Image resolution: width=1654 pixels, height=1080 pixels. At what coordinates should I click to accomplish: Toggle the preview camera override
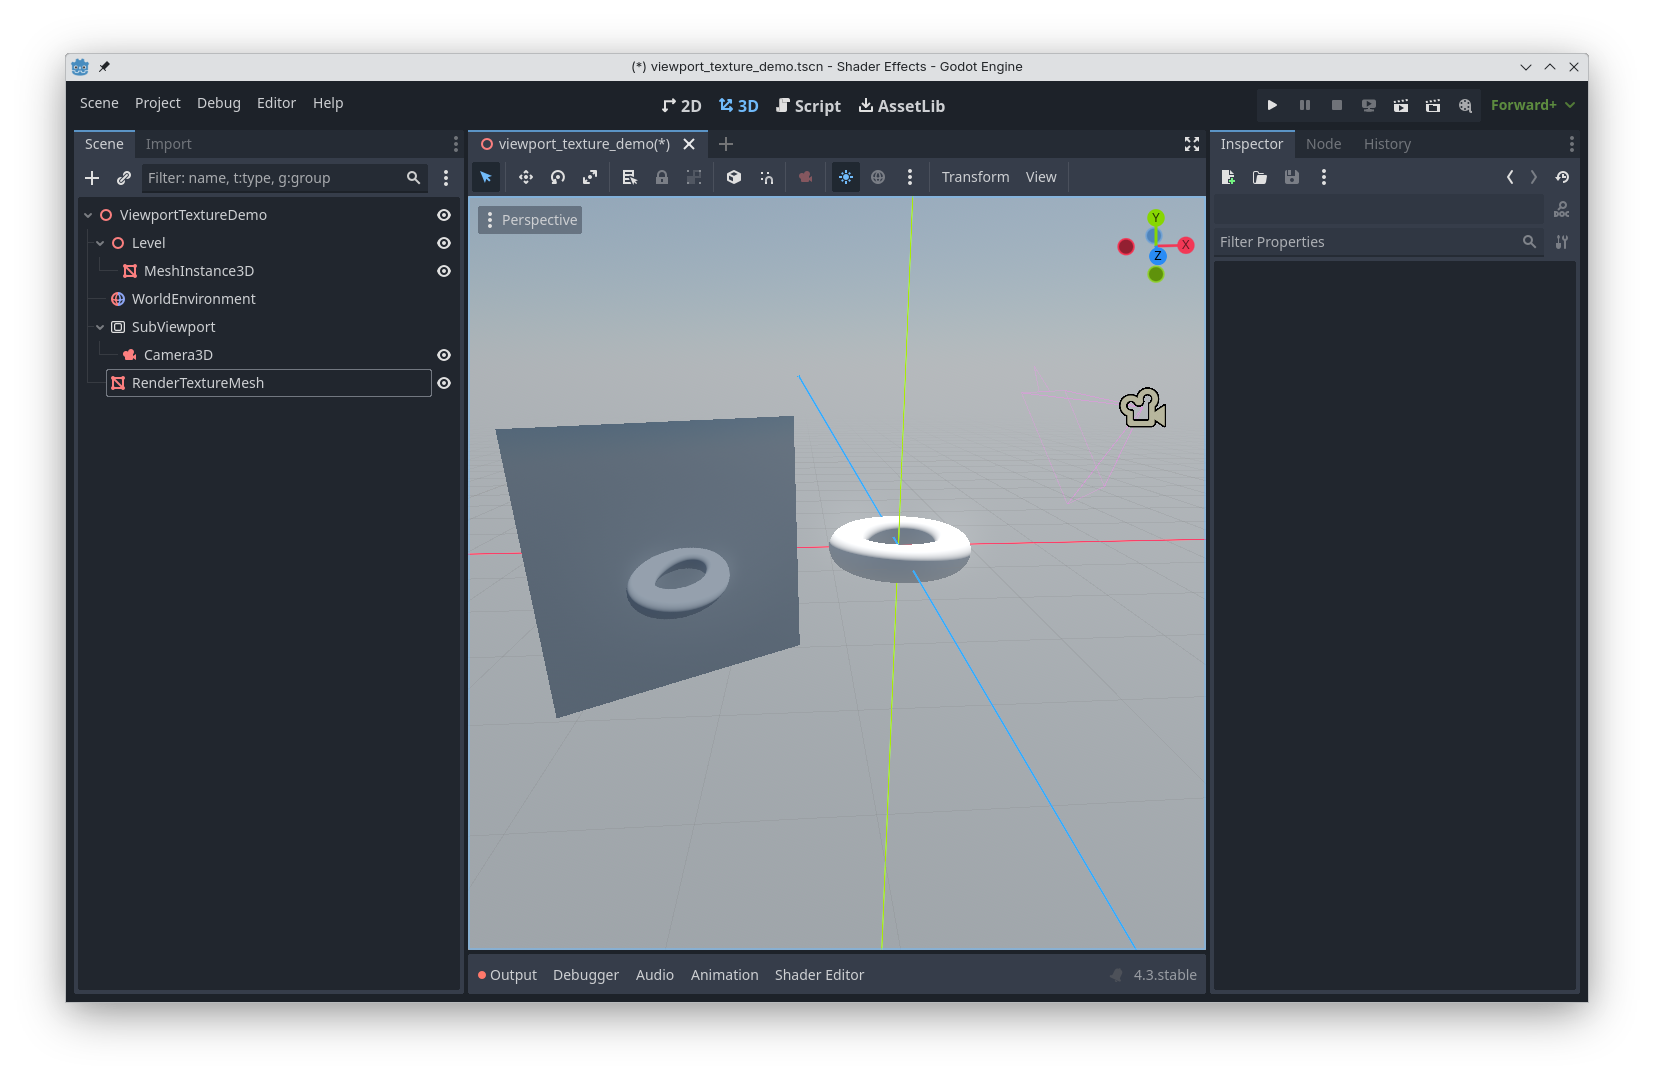pyautogui.click(x=806, y=177)
